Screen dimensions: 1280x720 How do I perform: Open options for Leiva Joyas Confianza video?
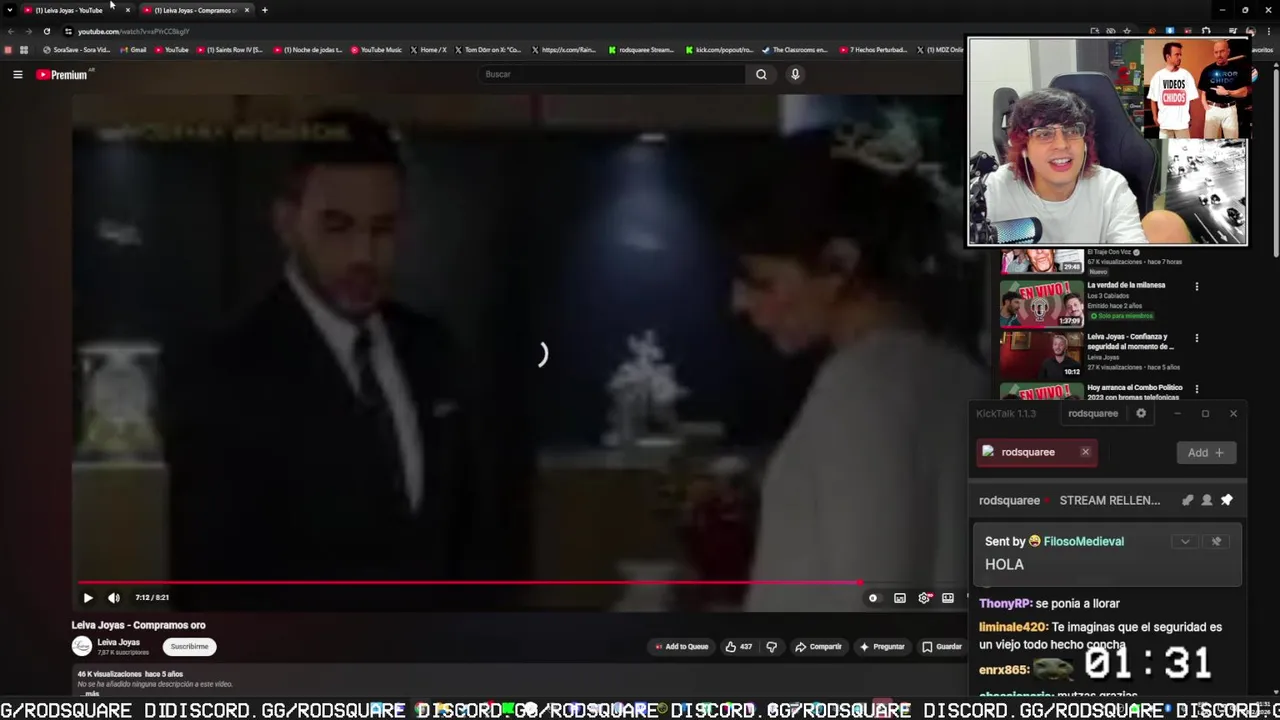(1196, 338)
